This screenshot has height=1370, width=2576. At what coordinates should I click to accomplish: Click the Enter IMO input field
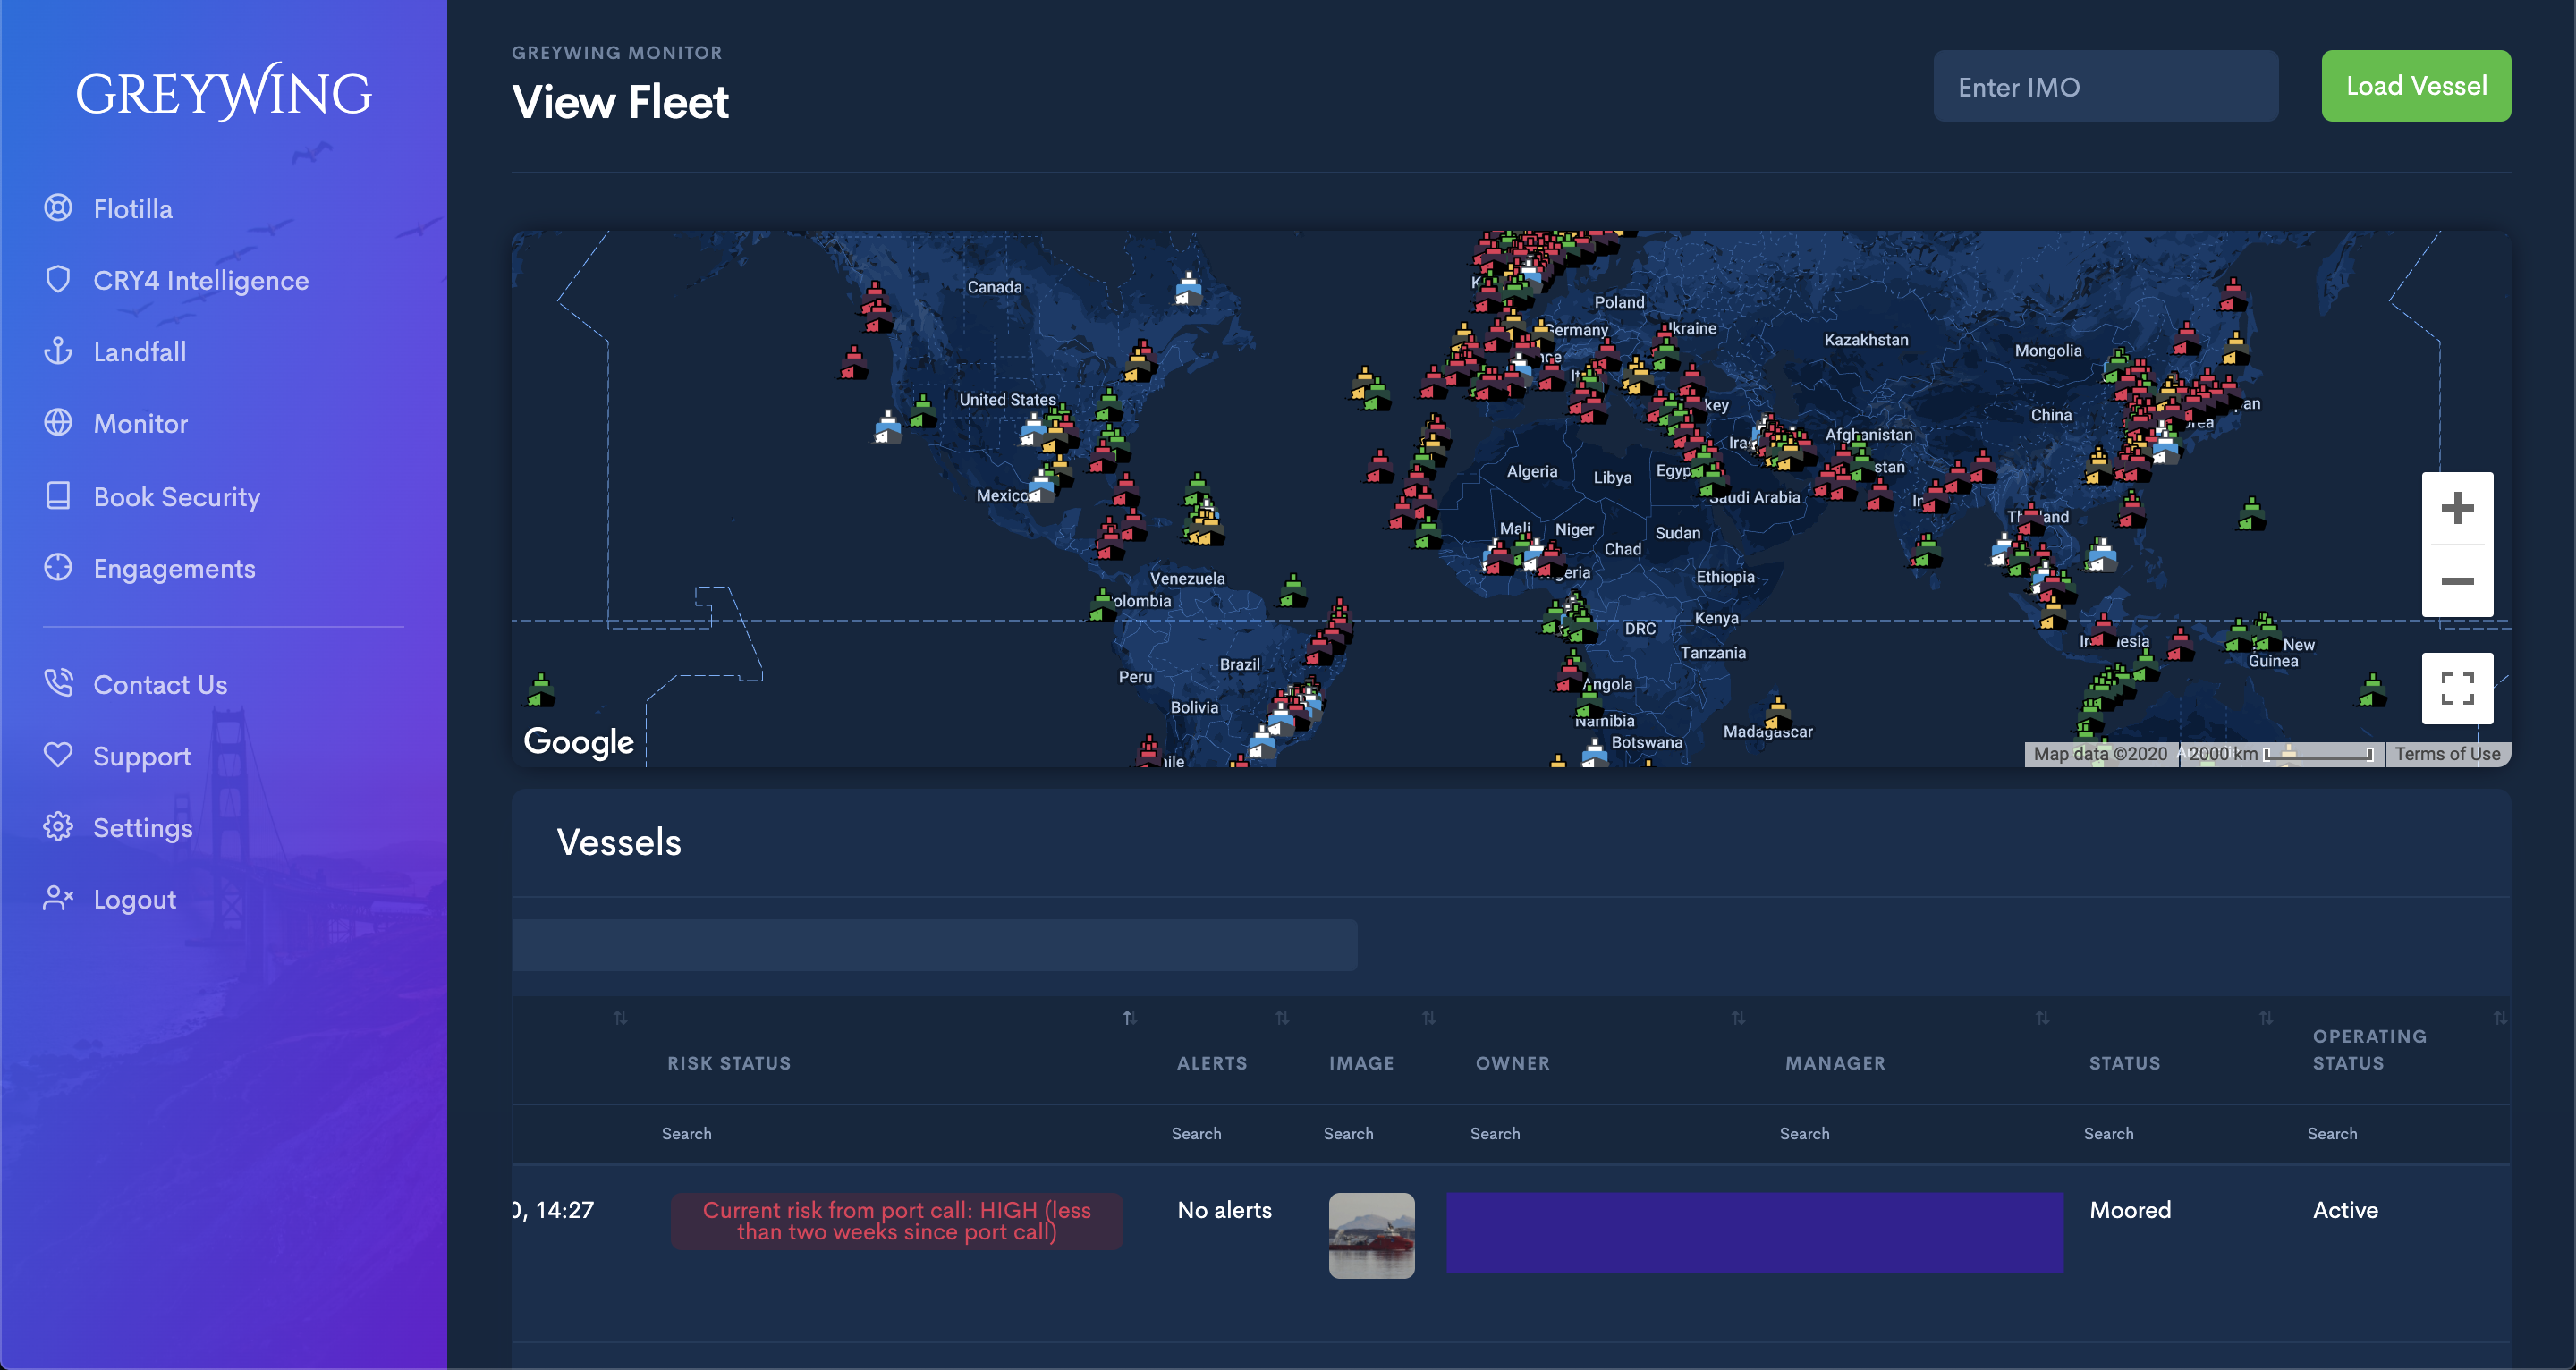(x=2105, y=87)
